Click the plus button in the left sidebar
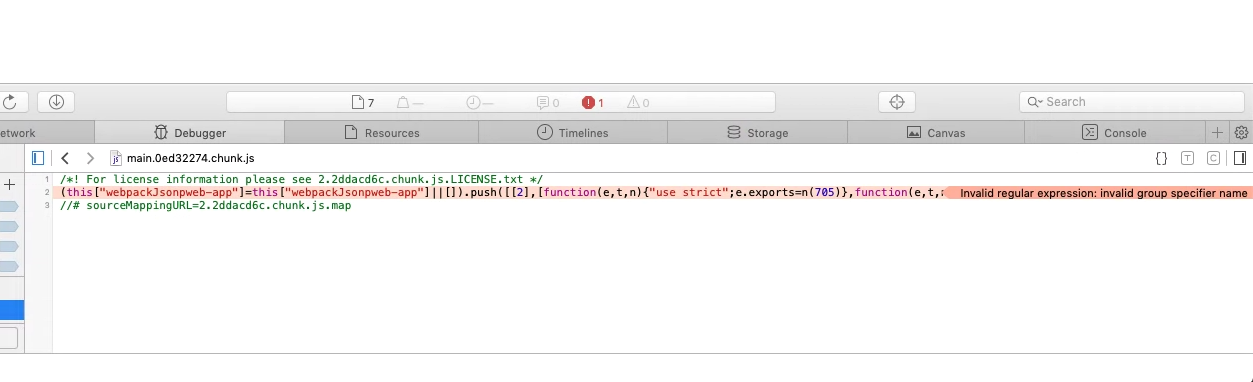1253x382 pixels. pyautogui.click(x=10, y=185)
